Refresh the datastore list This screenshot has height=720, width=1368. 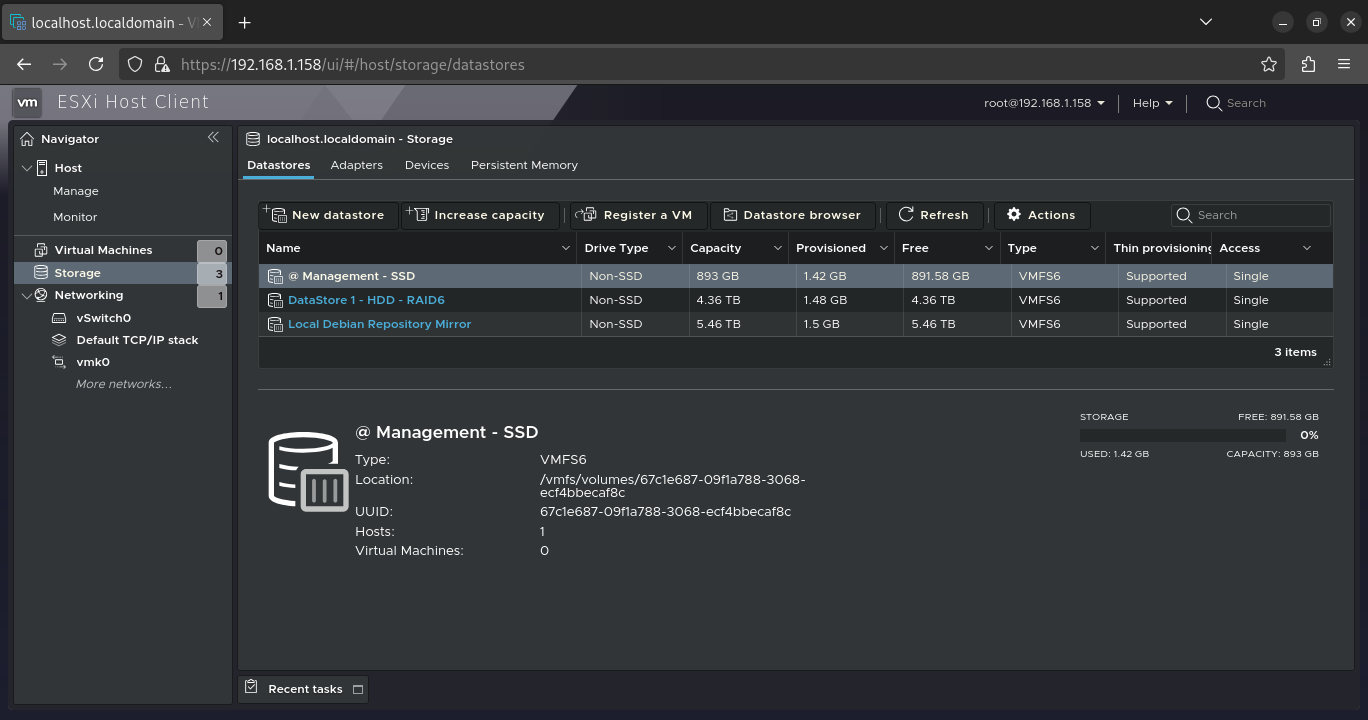point(934,215)
